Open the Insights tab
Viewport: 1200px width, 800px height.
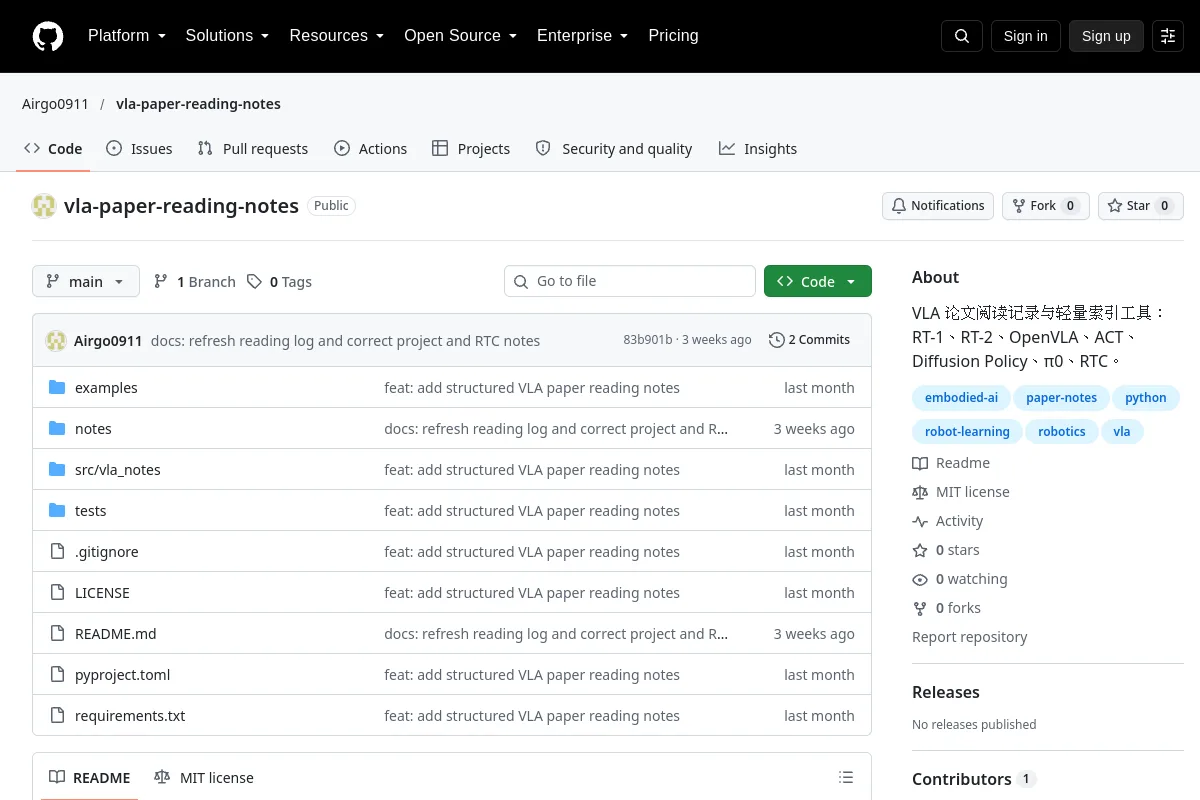click(x=758, y=149)
